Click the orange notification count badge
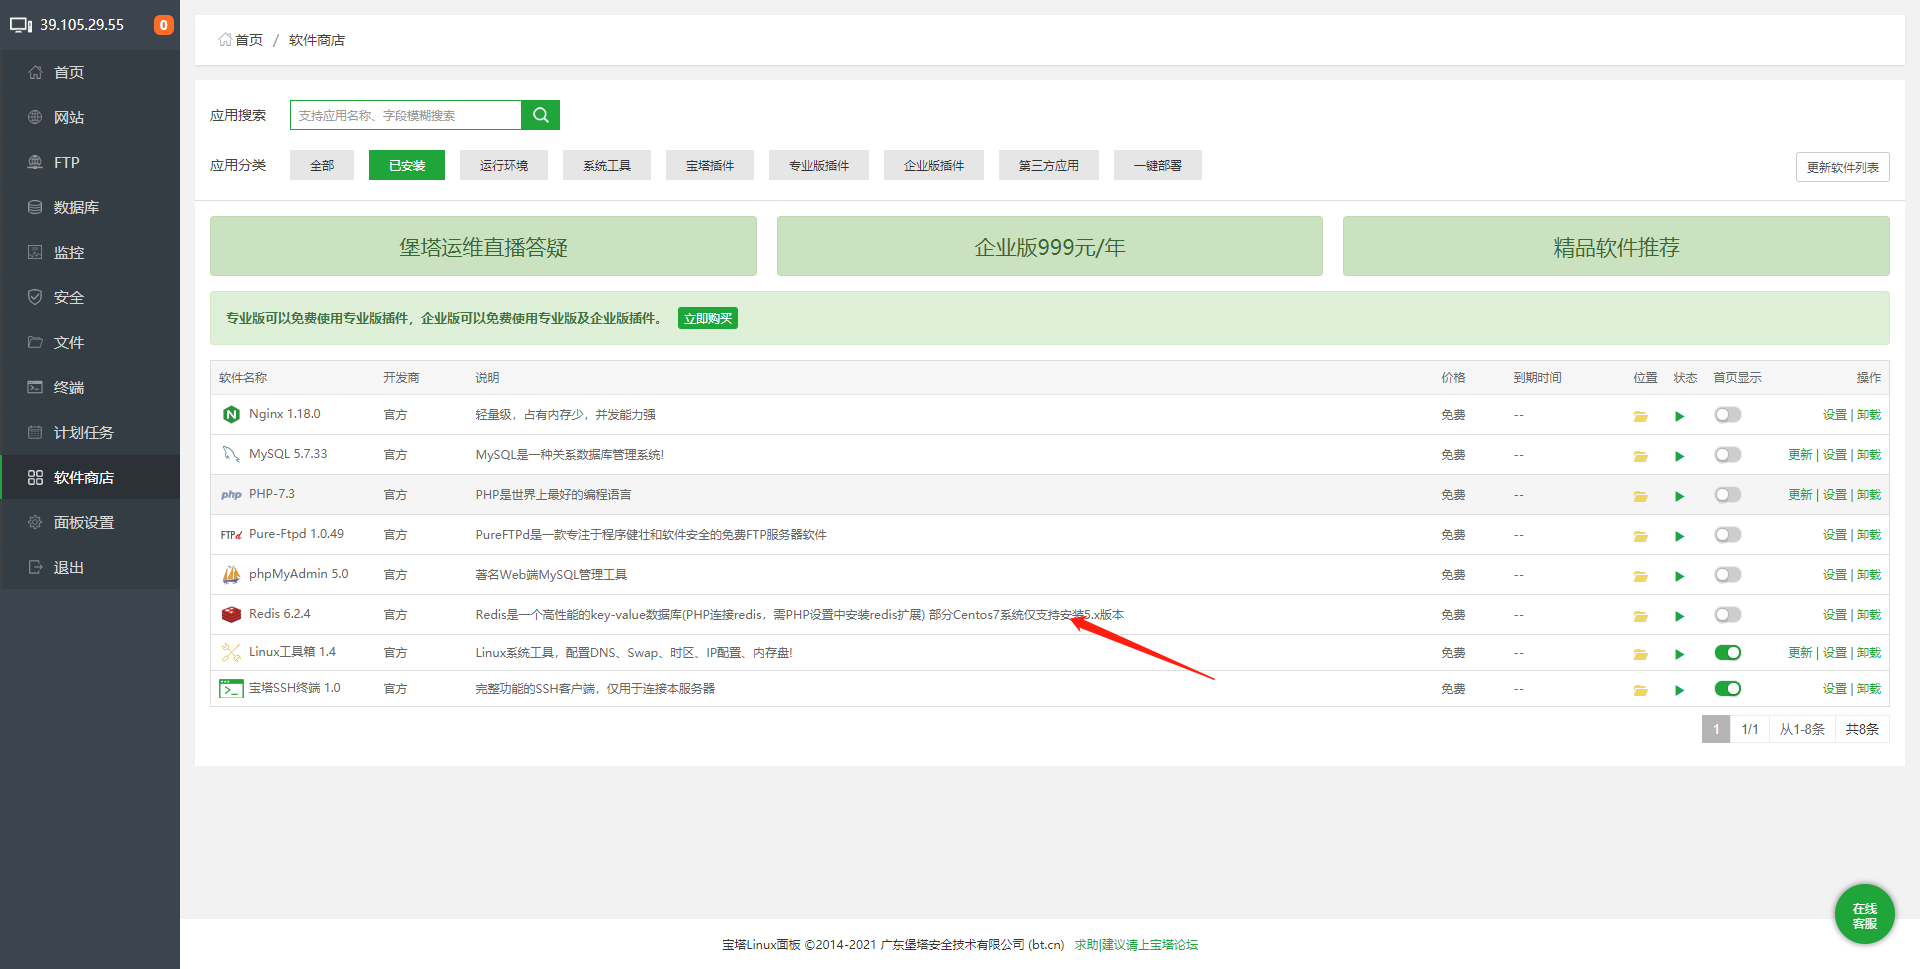Image resolution: width=1920 pixels, height=969 pixels. [x=163, y=25]
